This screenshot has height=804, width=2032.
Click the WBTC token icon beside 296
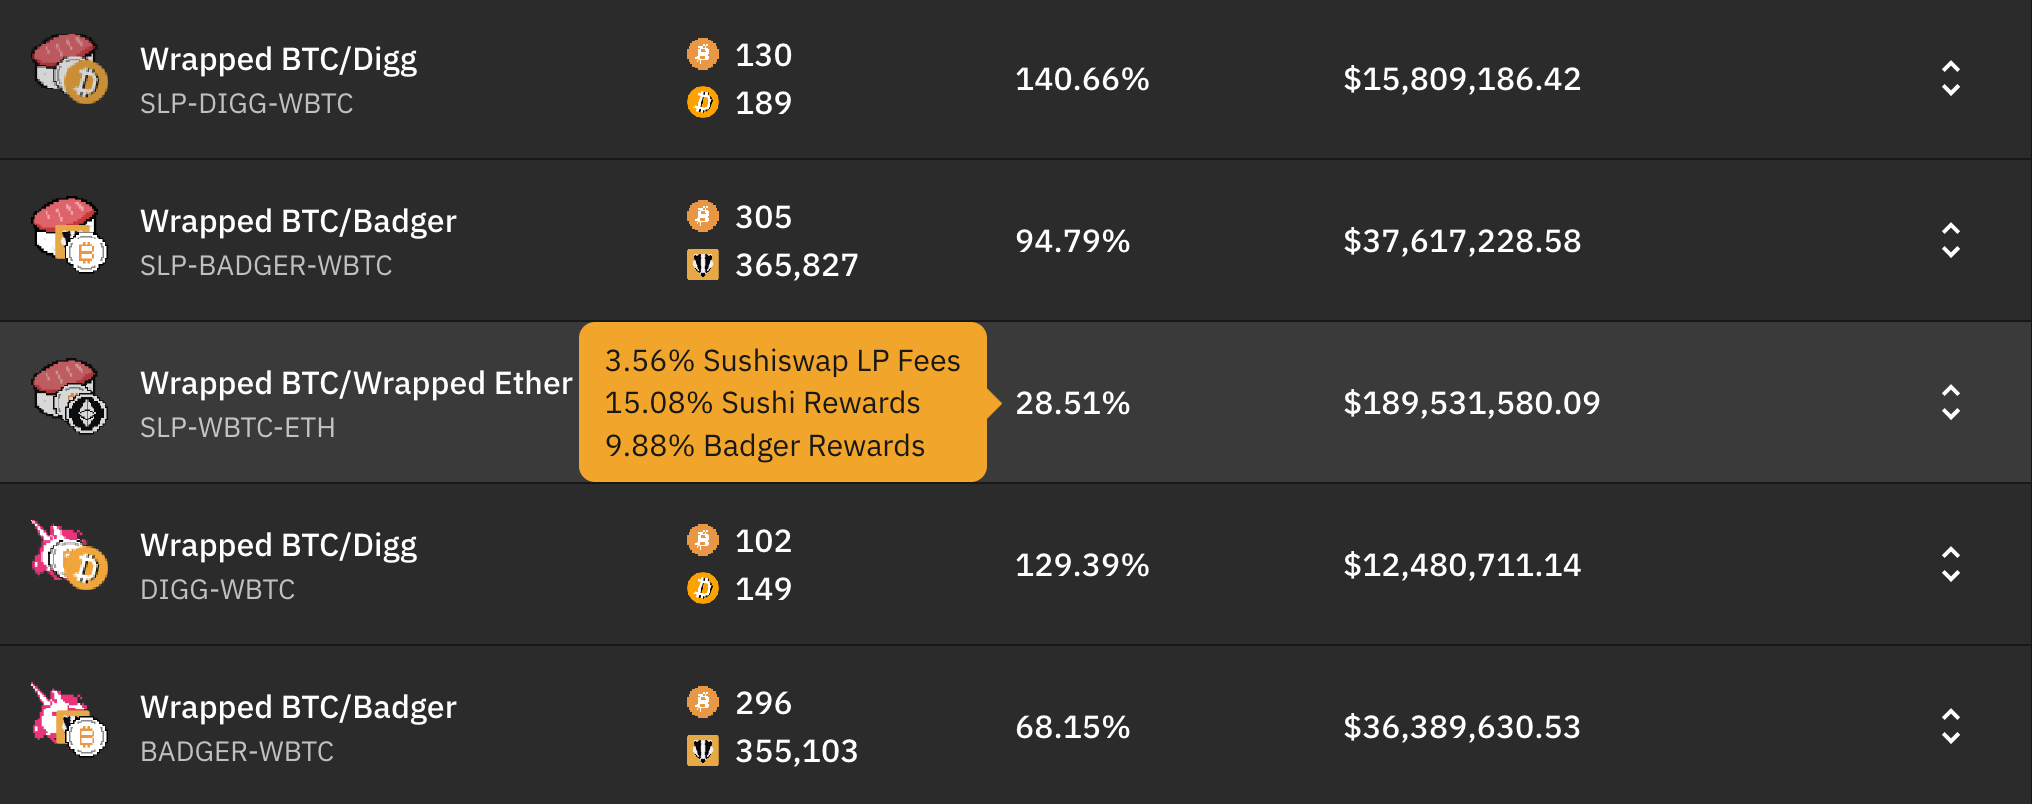703,702
